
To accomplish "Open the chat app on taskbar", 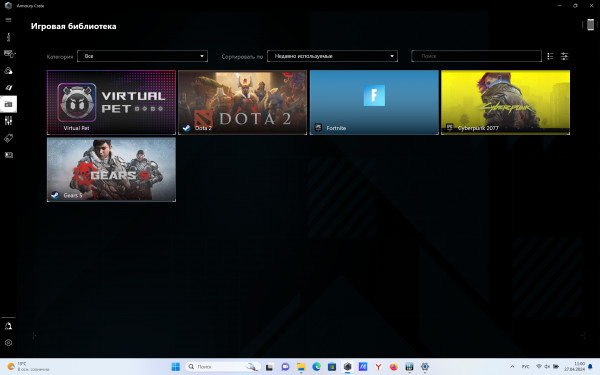I will coord(285,367).
